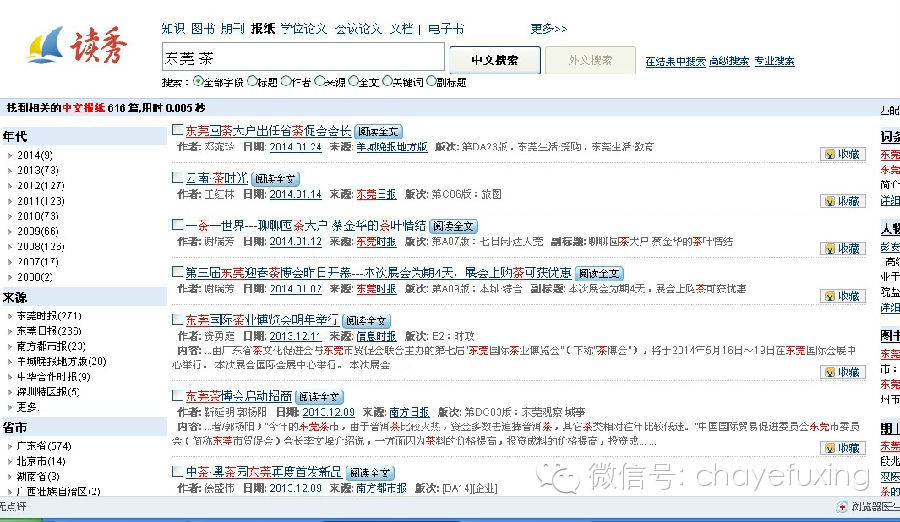The width and height of the screenshot is (900, 522).
Task: Open the 高级搜索 link
Action: point(729,61)
